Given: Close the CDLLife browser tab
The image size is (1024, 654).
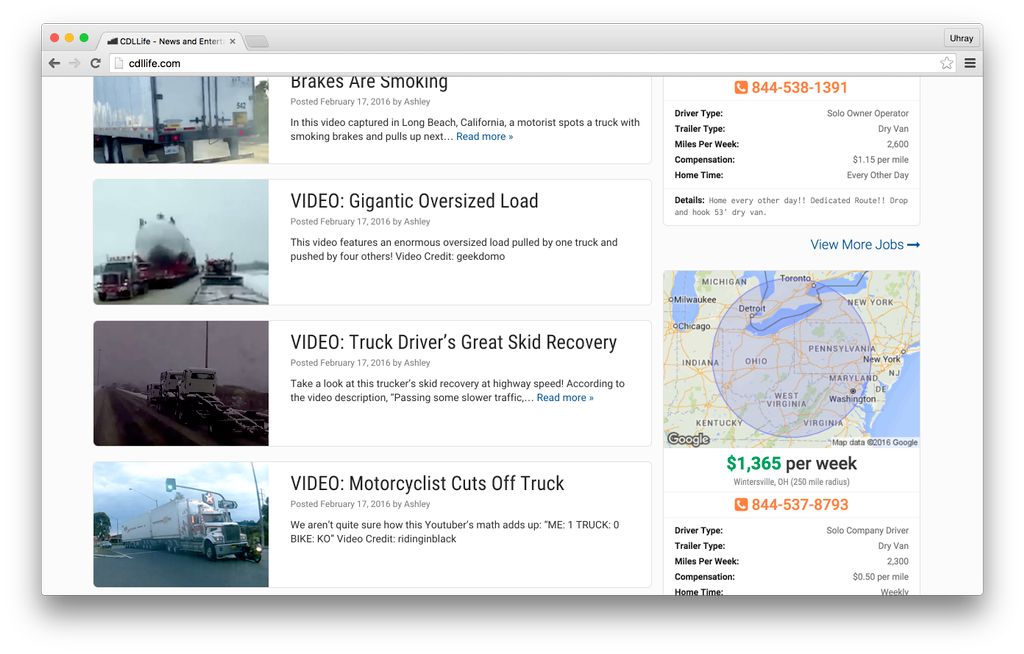Looking at the screenshot, I should (x=232, y=41).
